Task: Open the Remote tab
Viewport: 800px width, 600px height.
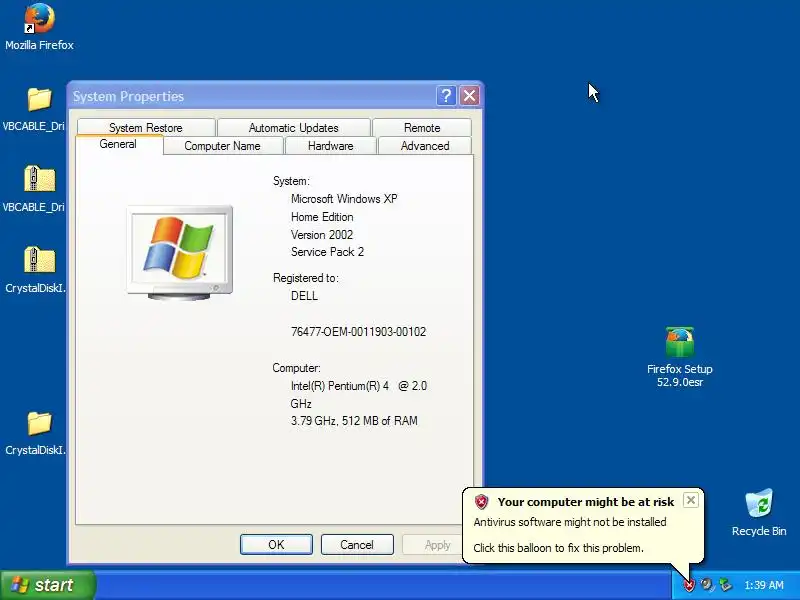Action: point(422,128)
